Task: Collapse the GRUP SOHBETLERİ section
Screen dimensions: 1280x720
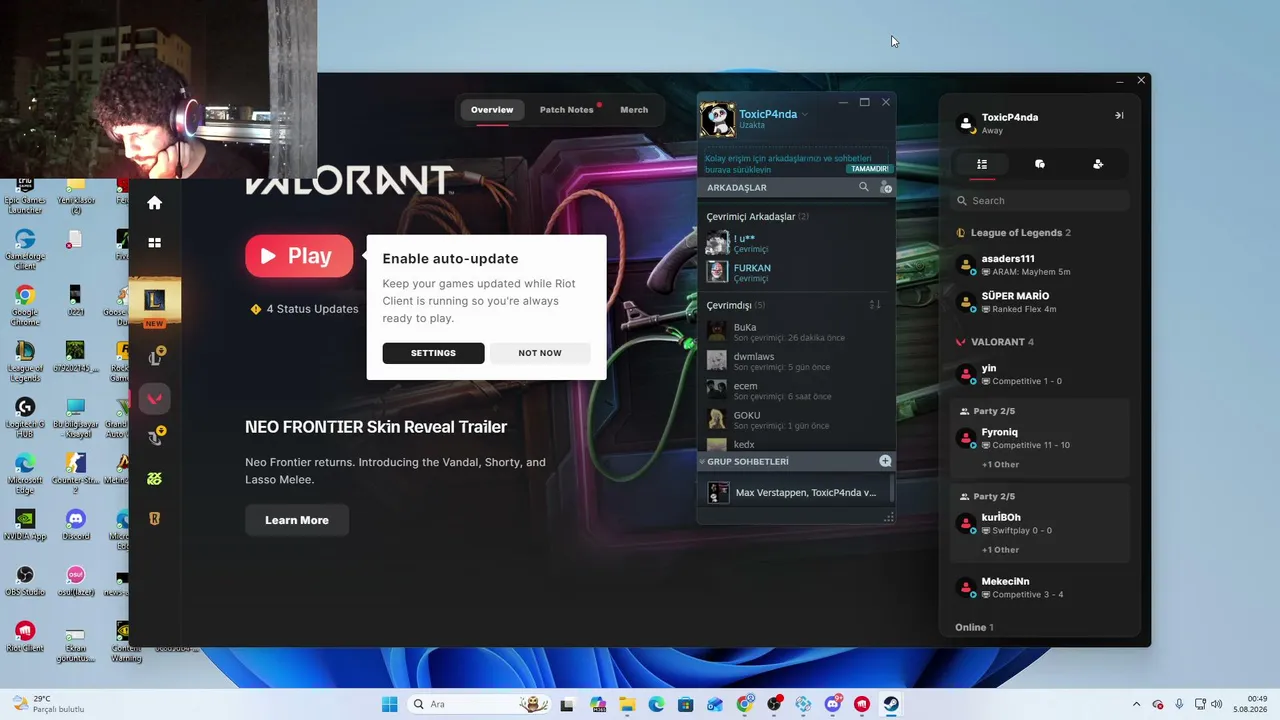Action: 702,461
